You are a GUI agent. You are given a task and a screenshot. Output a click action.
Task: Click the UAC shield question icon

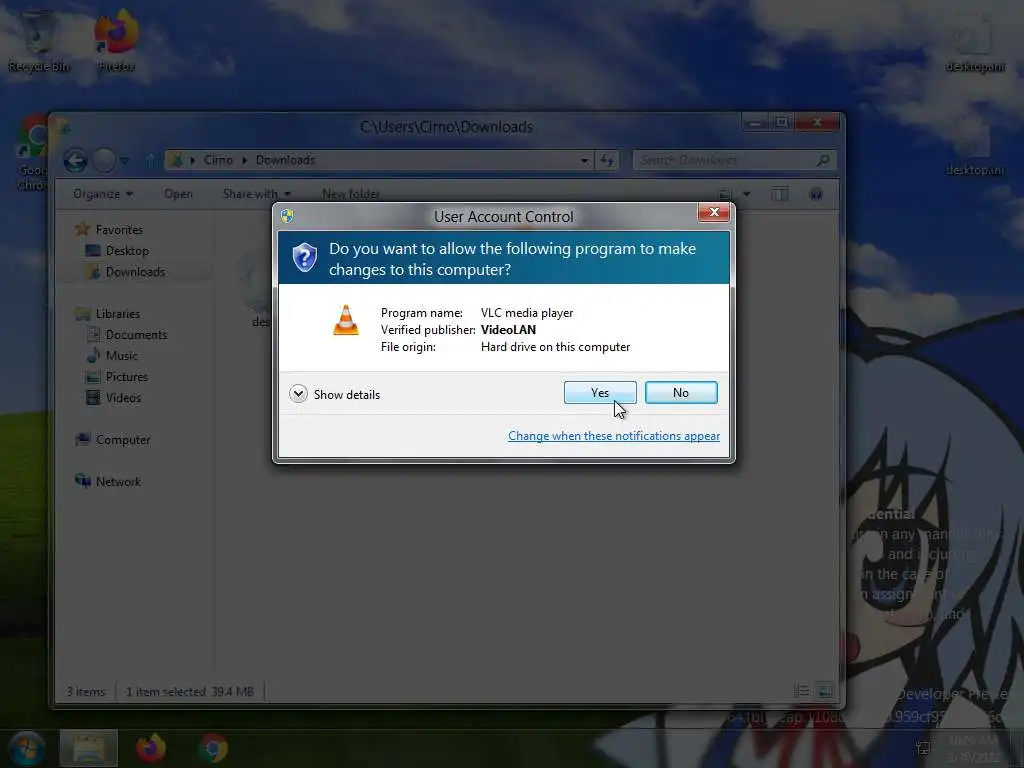click(304, 257)
